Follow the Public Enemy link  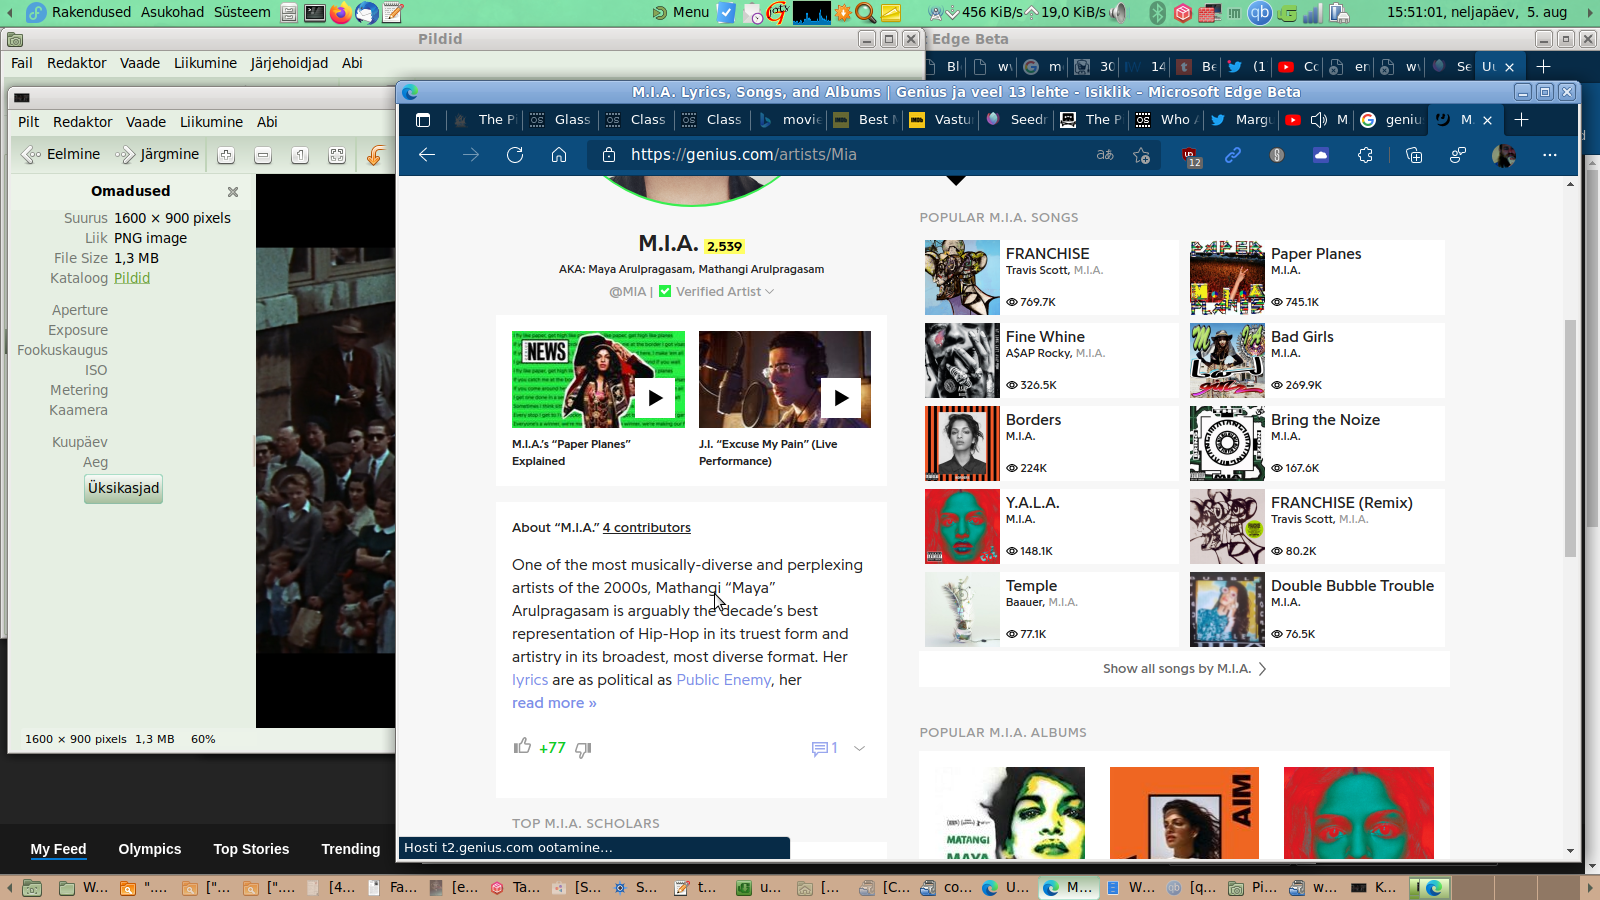724,680
